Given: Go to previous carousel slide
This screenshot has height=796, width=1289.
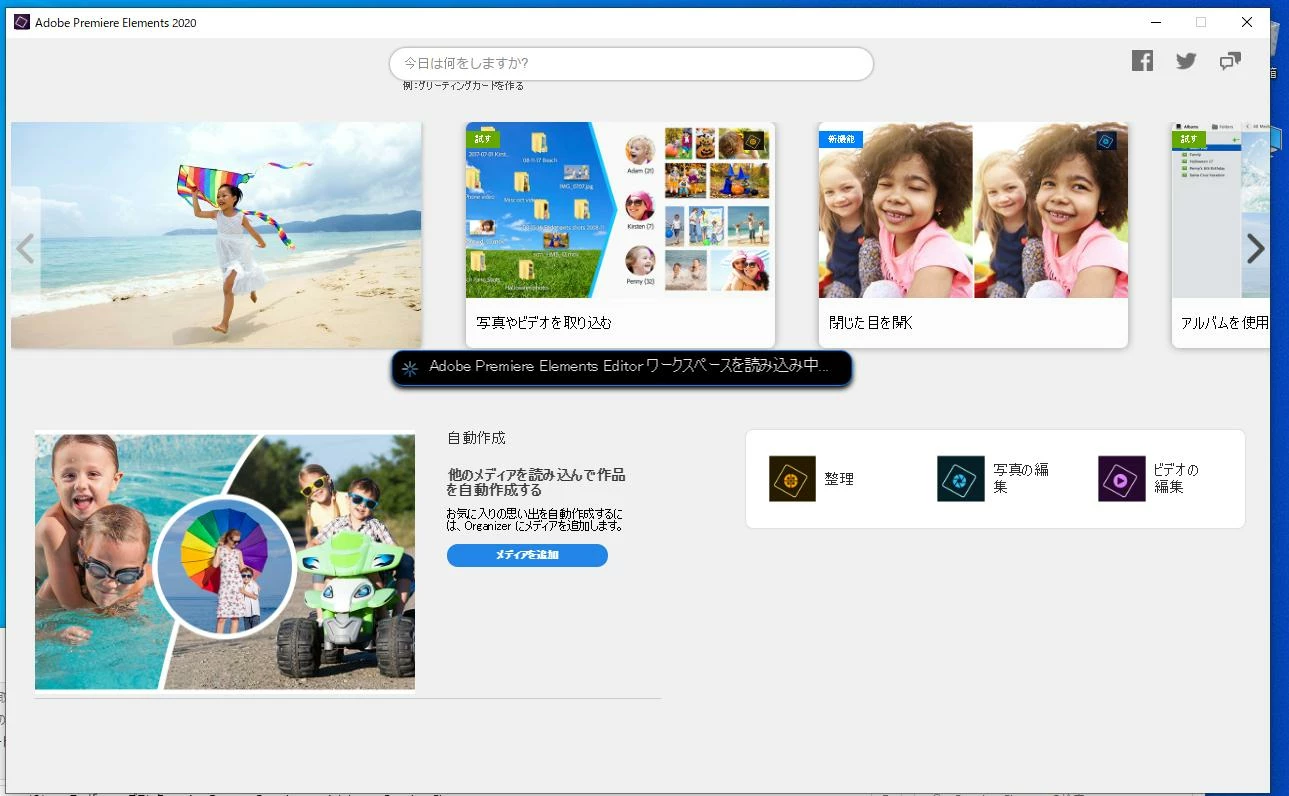Looking at the screenshot, I should click(26, 249).
